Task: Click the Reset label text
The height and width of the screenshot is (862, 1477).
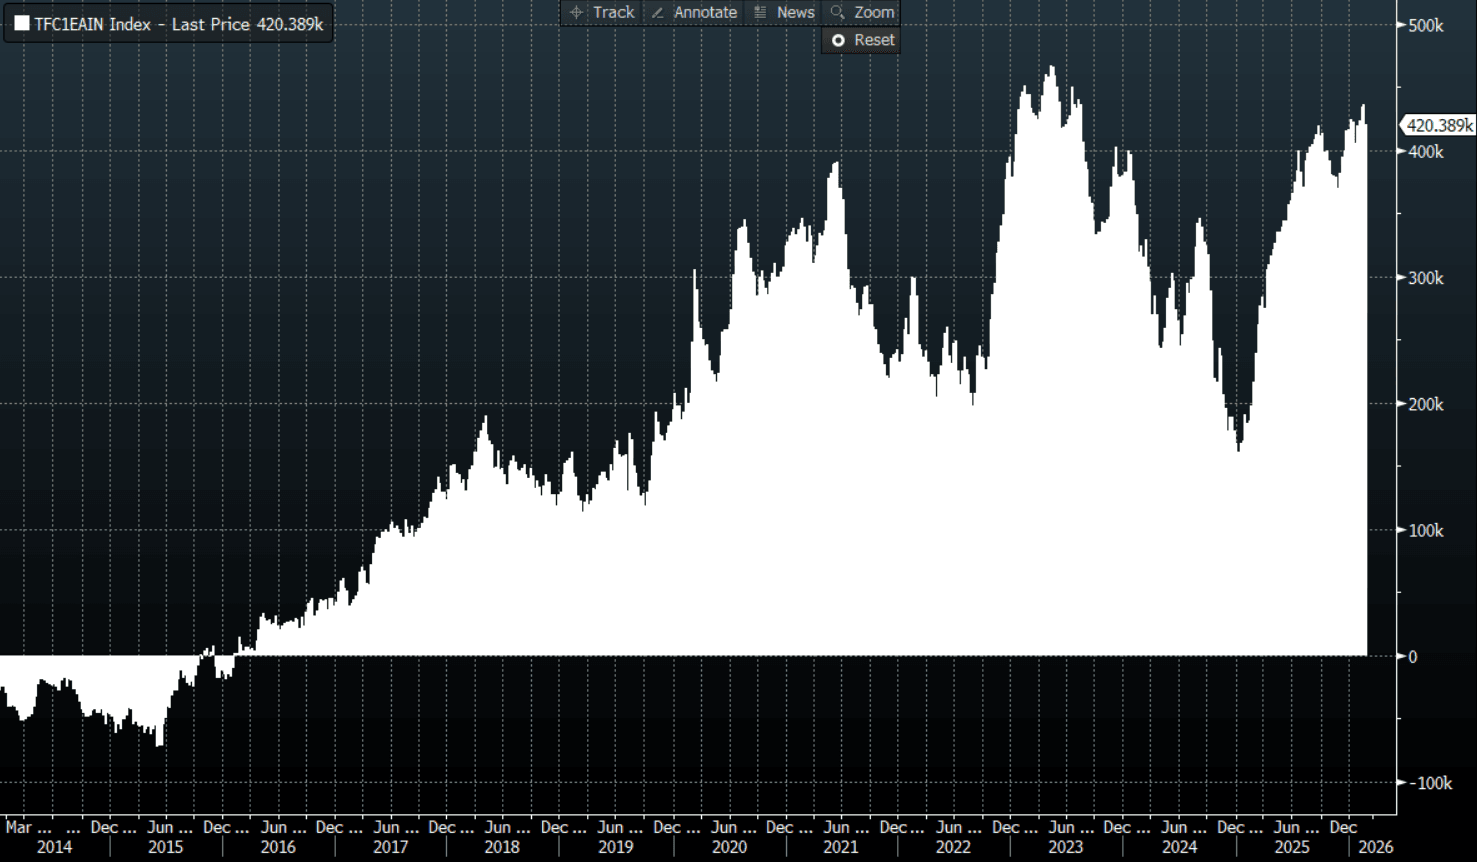Action: point(874,40)
